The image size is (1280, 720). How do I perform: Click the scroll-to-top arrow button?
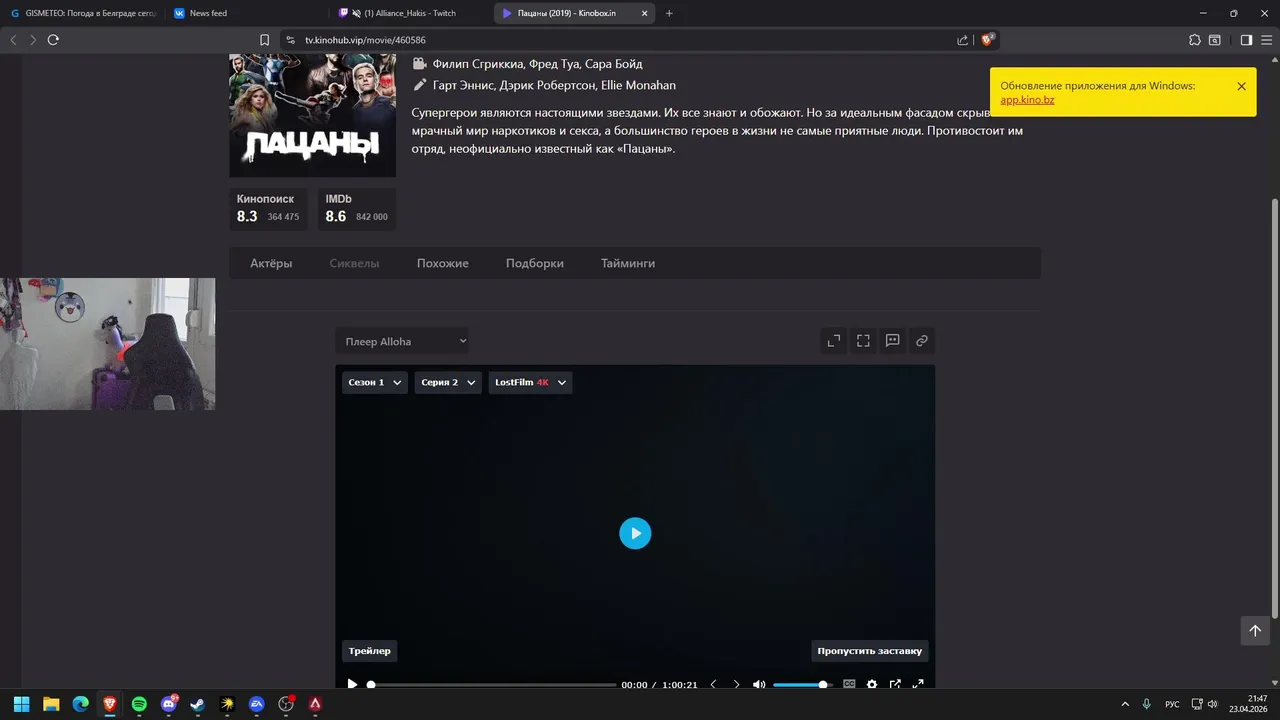[1255, 630]
